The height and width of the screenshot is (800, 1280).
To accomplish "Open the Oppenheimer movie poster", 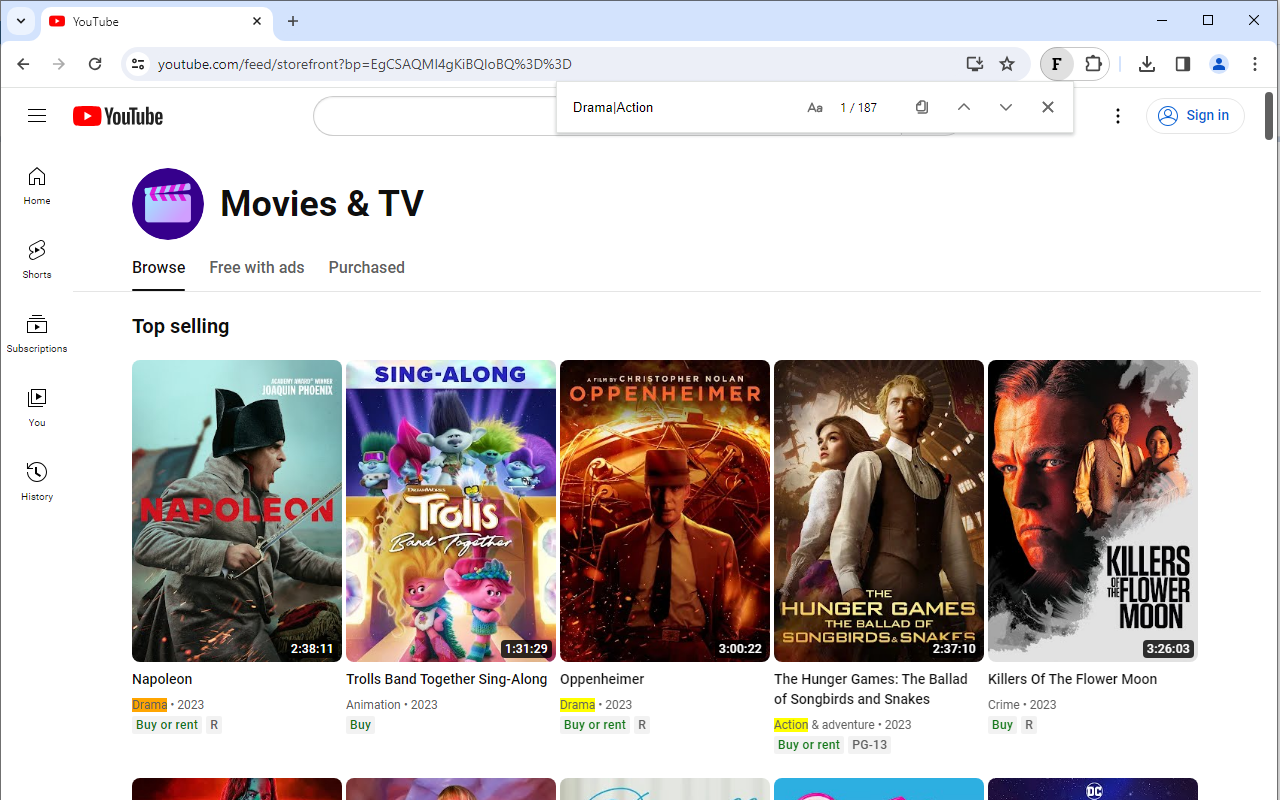I will point(665,511).
